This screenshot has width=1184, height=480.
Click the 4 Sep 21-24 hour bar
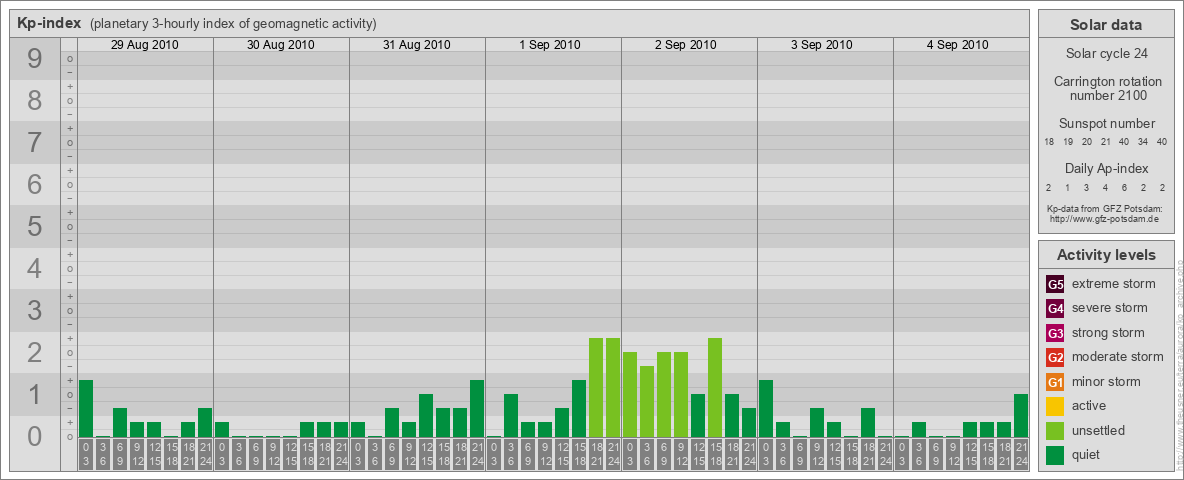coord(1020,415)
